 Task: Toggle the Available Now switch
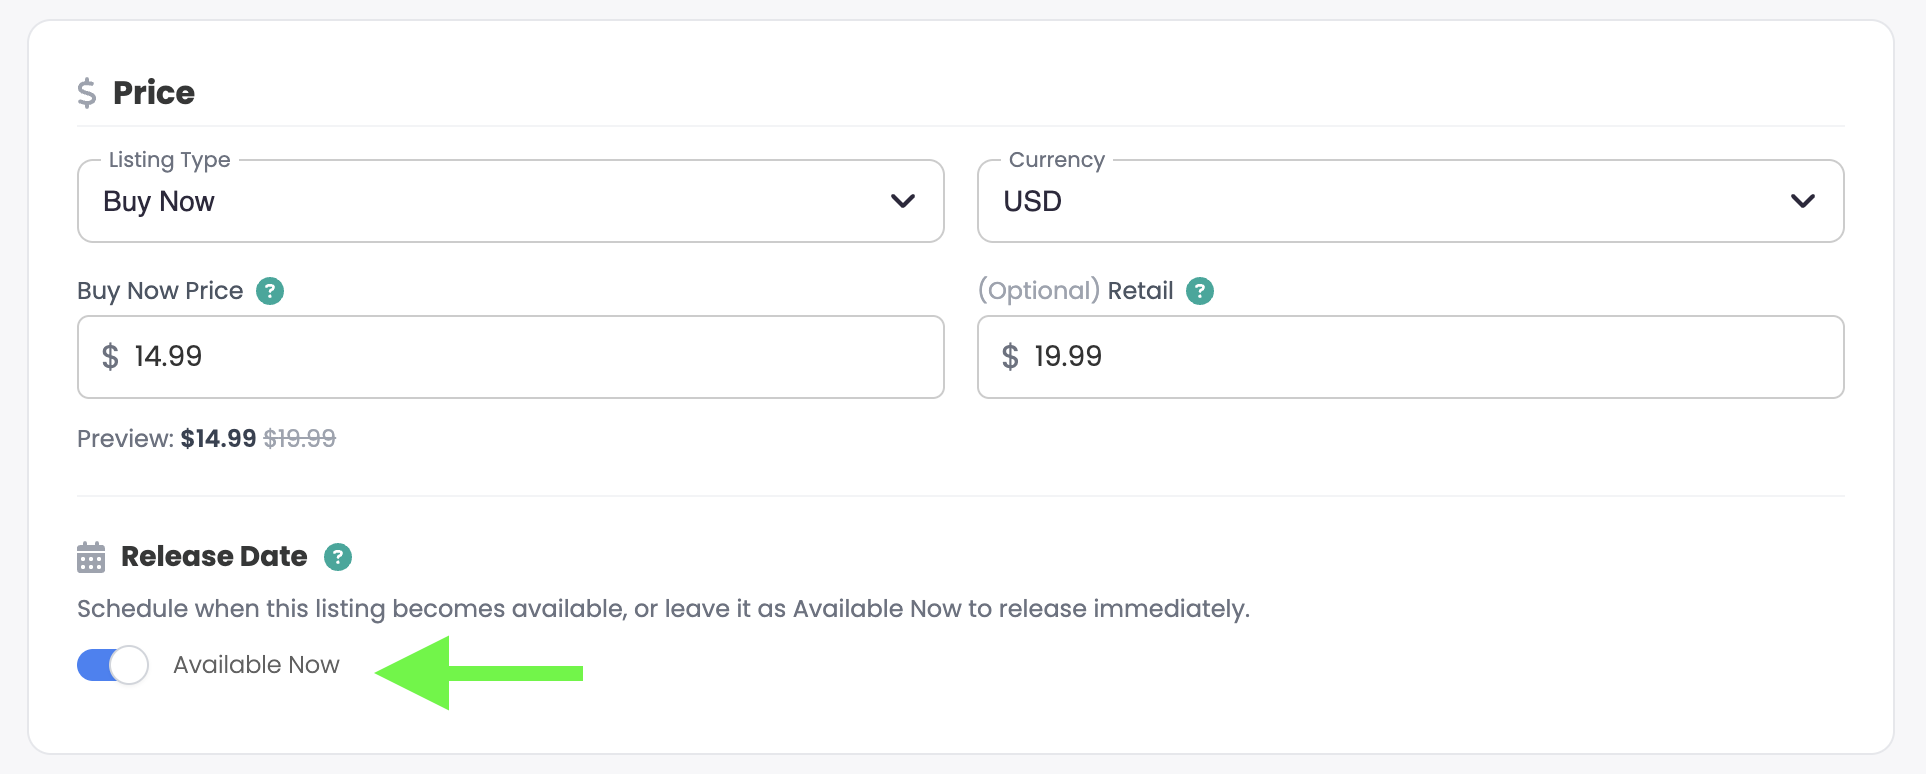[x=113, y=665]
